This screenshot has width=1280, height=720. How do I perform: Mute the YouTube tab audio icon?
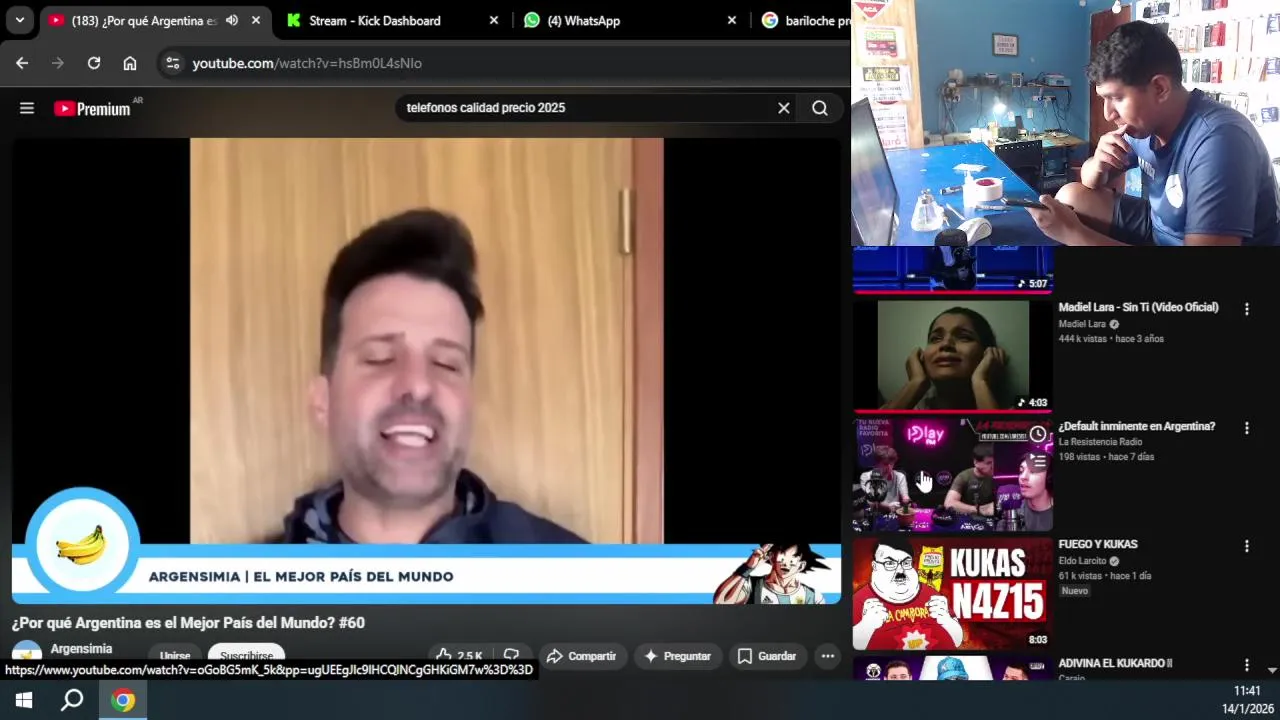pos(232,20)
